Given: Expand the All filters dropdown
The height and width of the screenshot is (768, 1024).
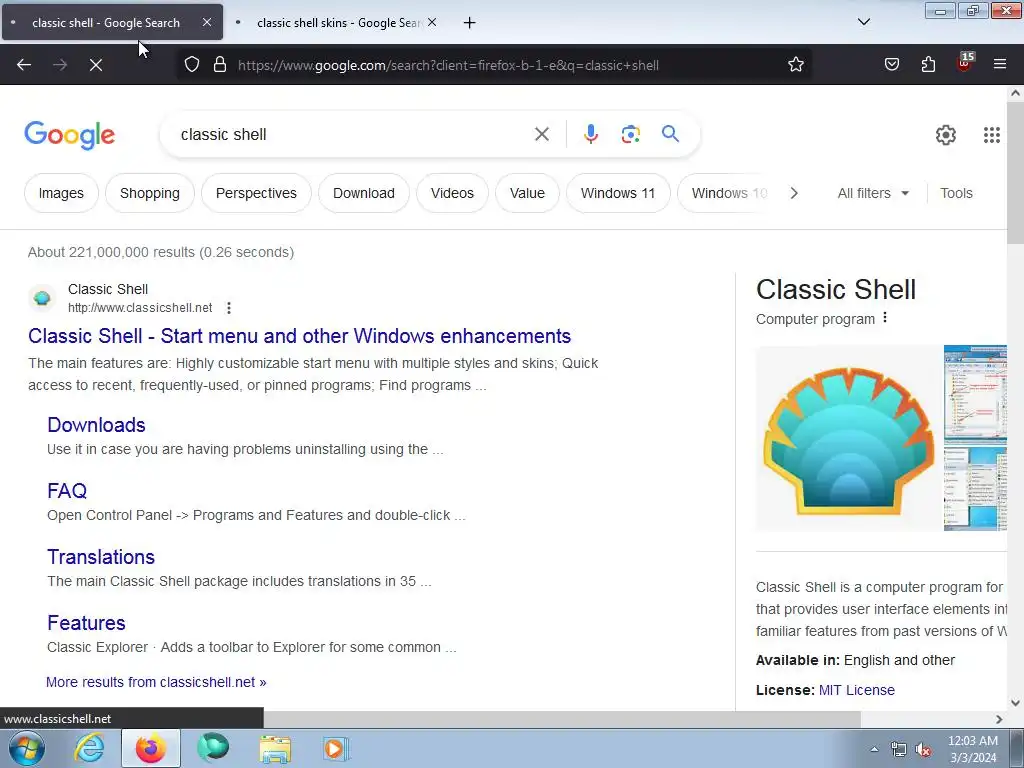Looking at the screenshot, I should 873,193.
